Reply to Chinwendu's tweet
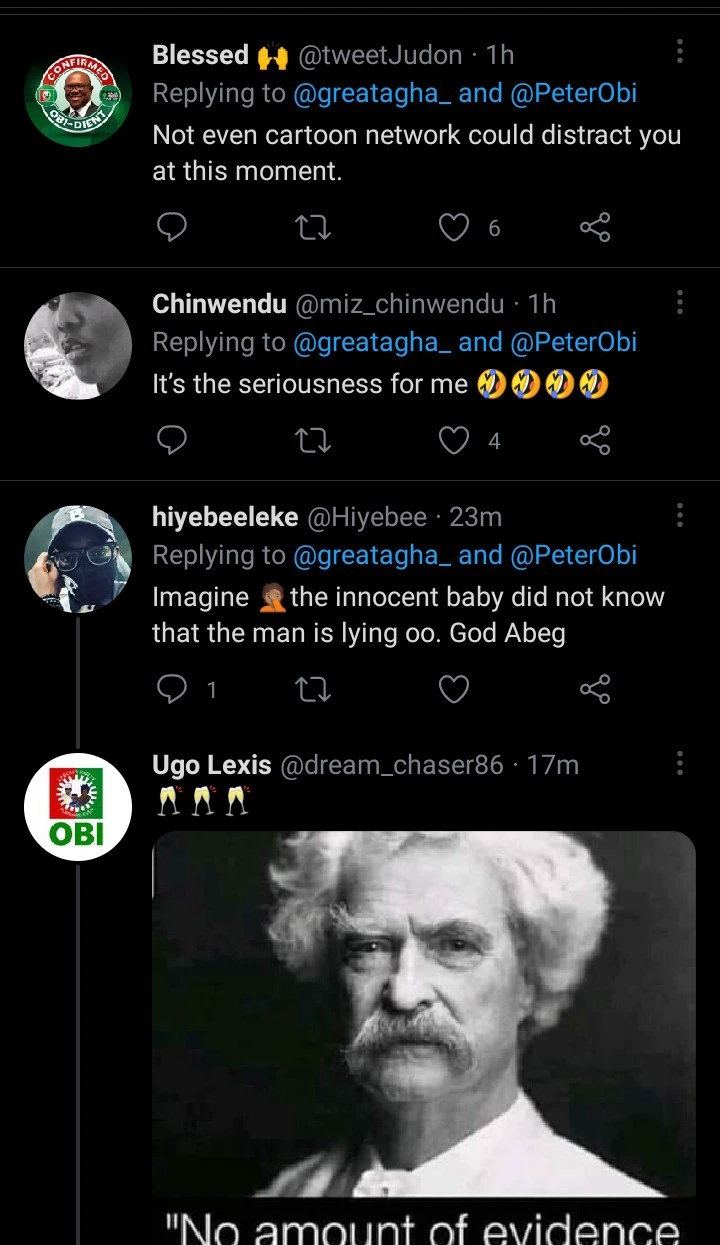720x1245 pixels. (x=172, y=440)
